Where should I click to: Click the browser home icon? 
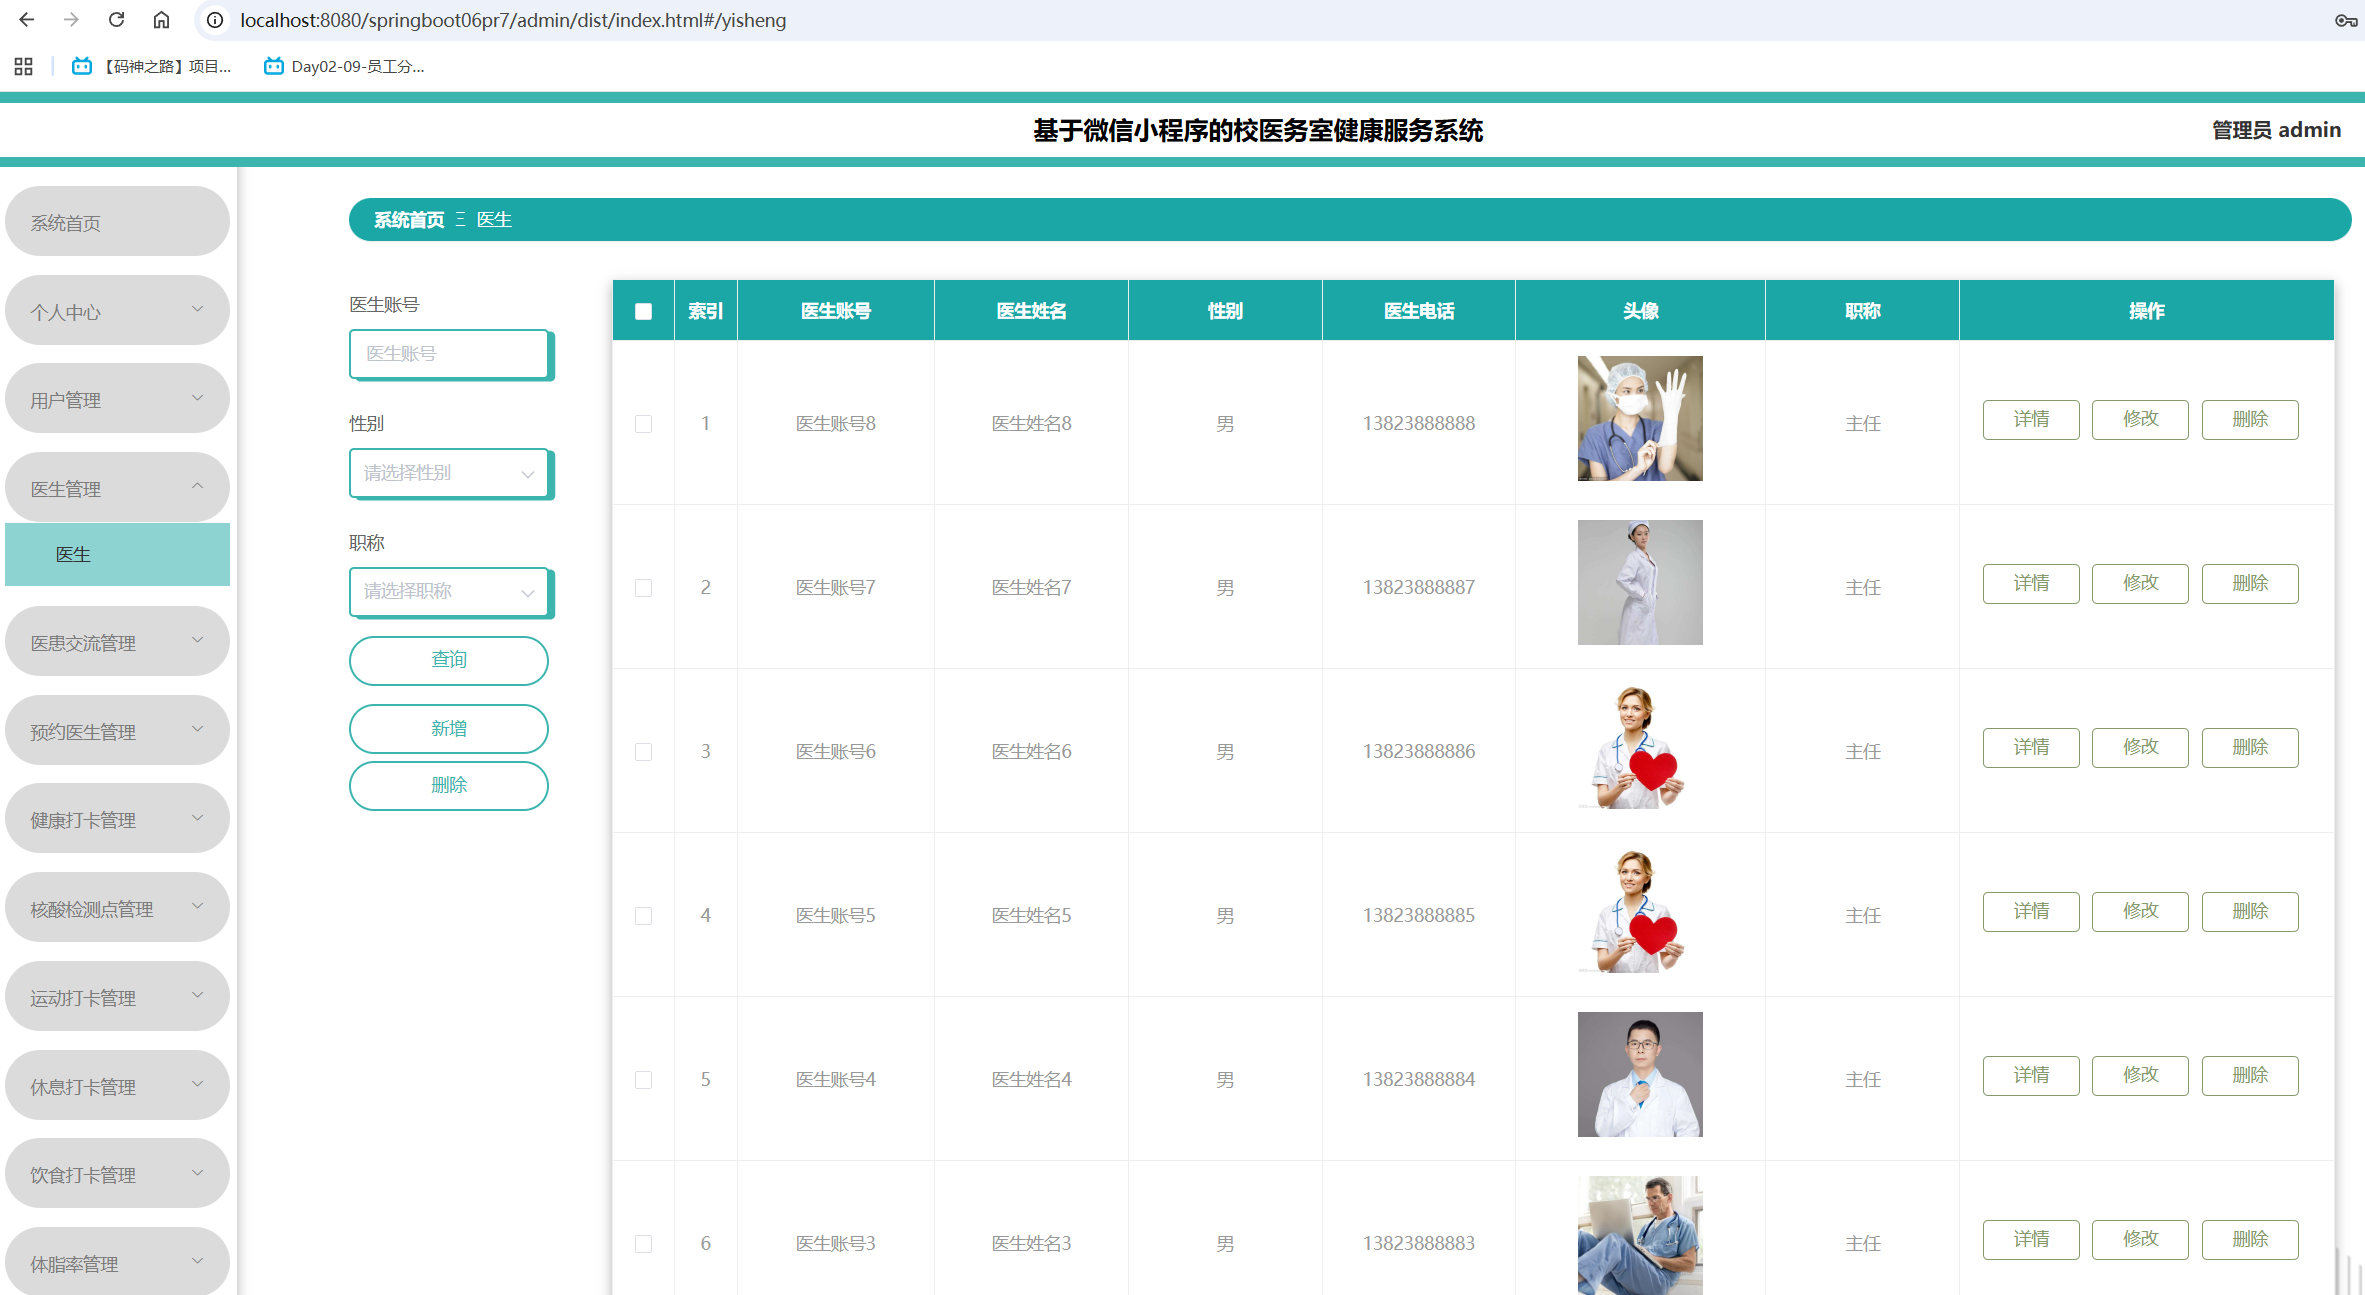pos(161,20)
